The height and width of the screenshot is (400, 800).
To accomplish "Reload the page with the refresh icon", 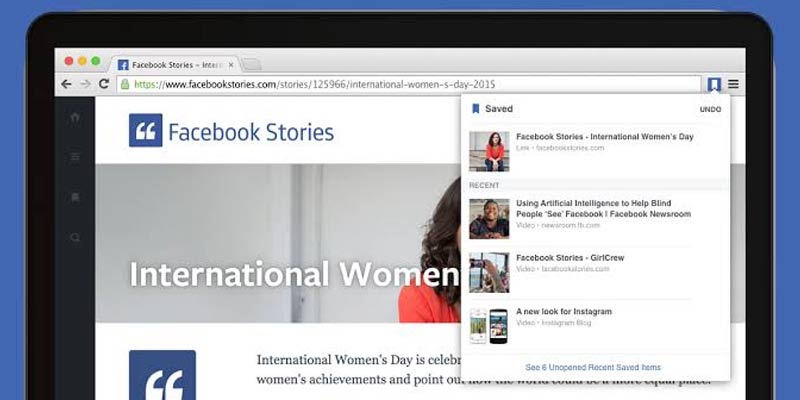I will pyautogui.click(x=104, y=84).
